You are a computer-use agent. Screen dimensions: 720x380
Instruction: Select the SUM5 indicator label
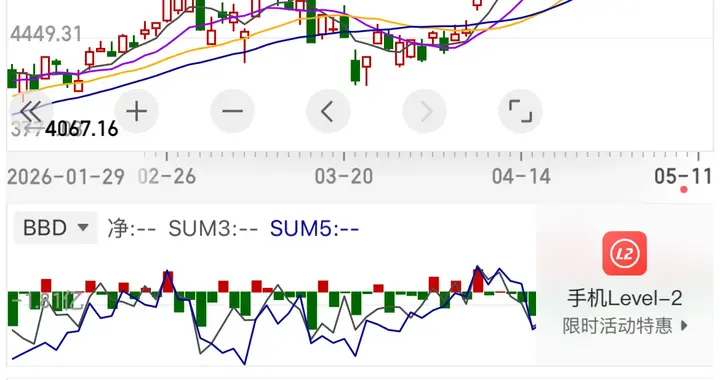click(315, 228)
